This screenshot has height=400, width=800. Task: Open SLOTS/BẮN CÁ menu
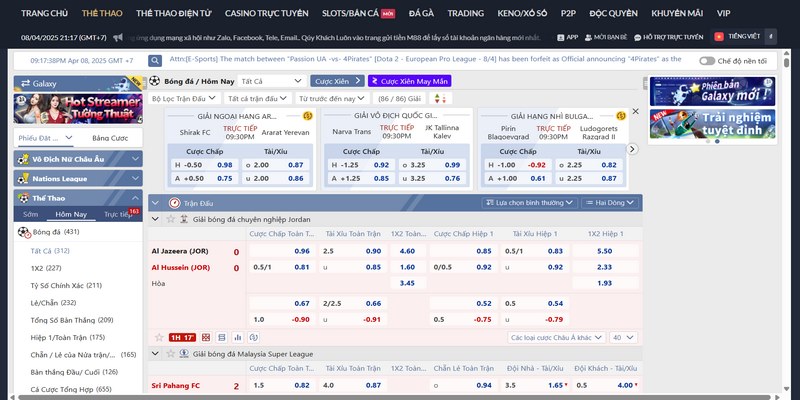pos(358,13)
